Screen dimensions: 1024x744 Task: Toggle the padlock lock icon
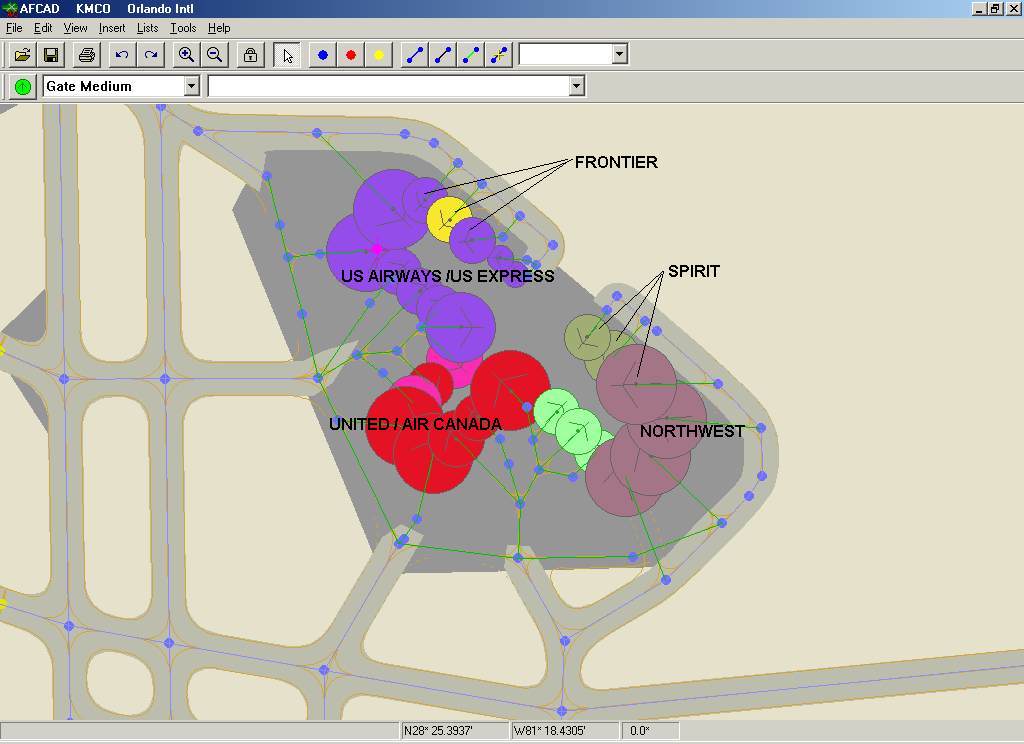pos(250,55)
